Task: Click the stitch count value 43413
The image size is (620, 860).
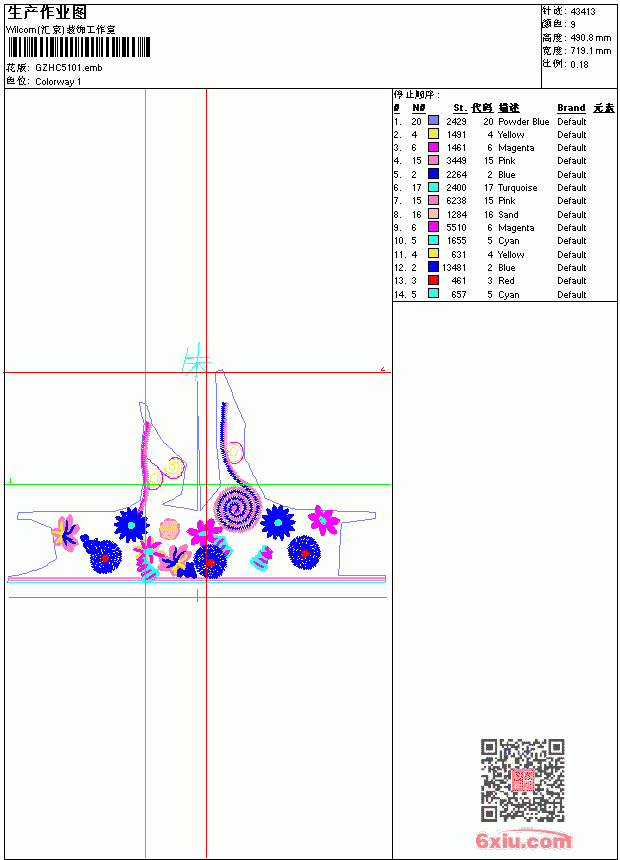Action: tap(583, 12)
